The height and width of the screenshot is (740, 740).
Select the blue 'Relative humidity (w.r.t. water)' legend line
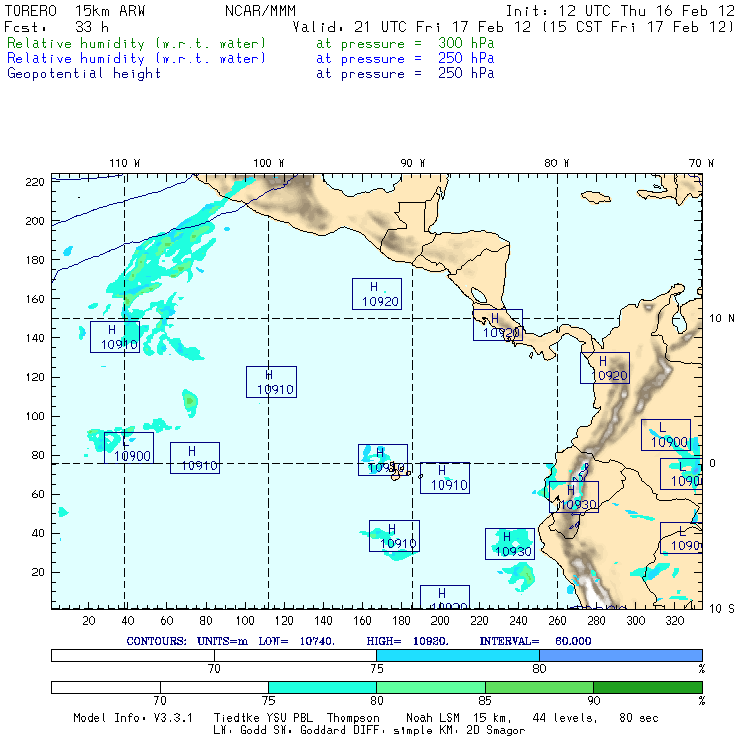(x=136, y=59)
